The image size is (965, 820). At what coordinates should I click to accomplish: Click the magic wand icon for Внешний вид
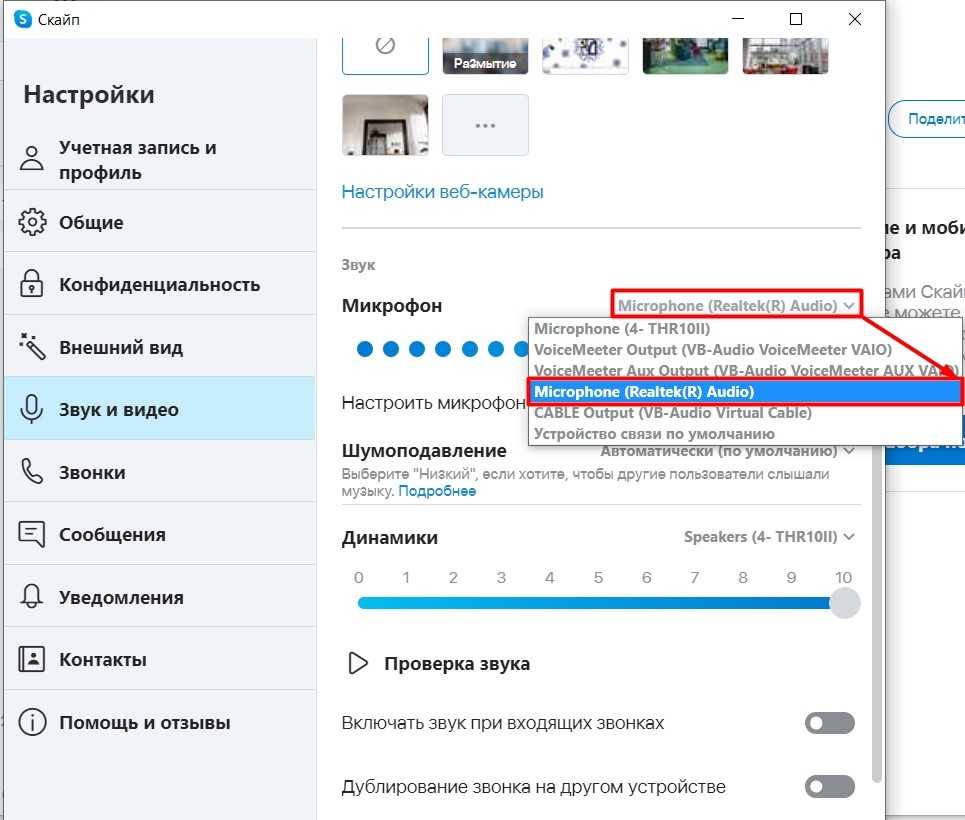(32, 346)
